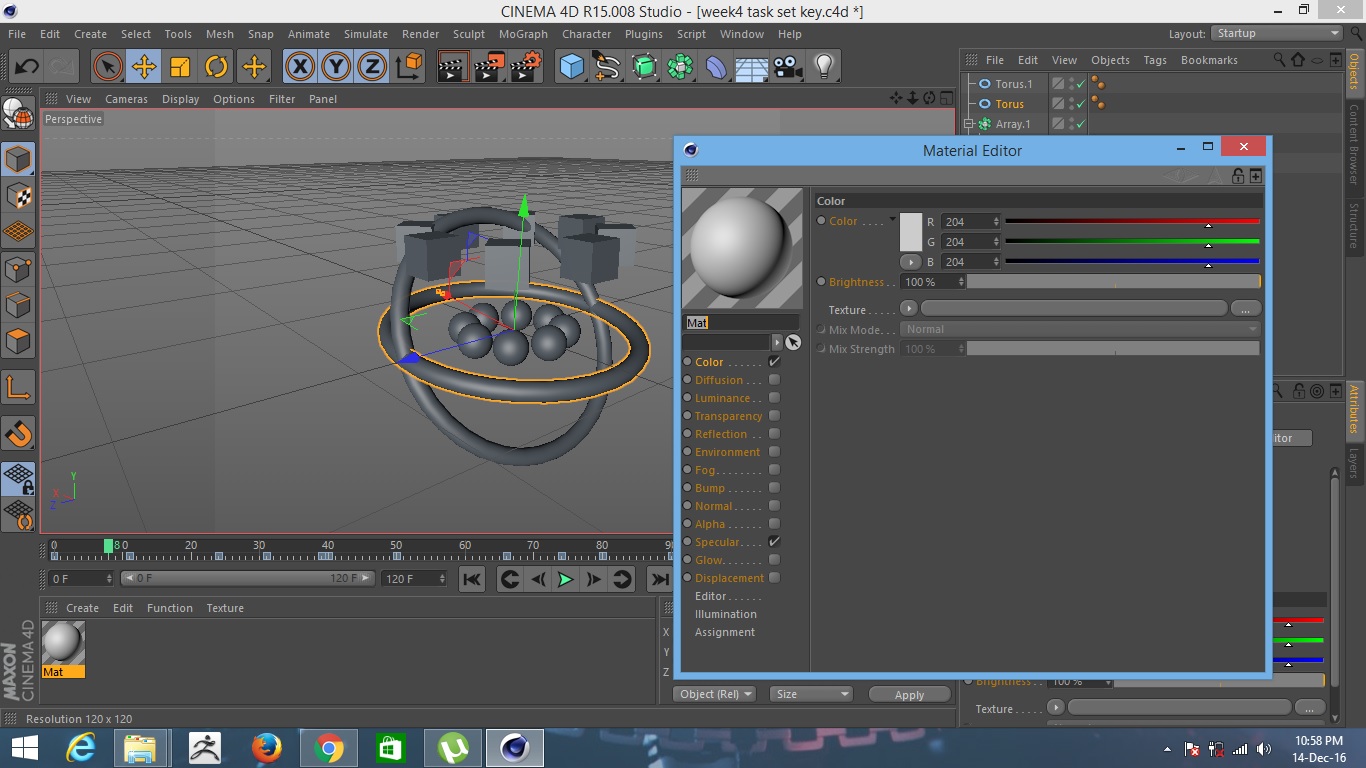Disable the Specular channel checkbox
This screenshot has height=768, width=1366.
click(x=774, y=542)
